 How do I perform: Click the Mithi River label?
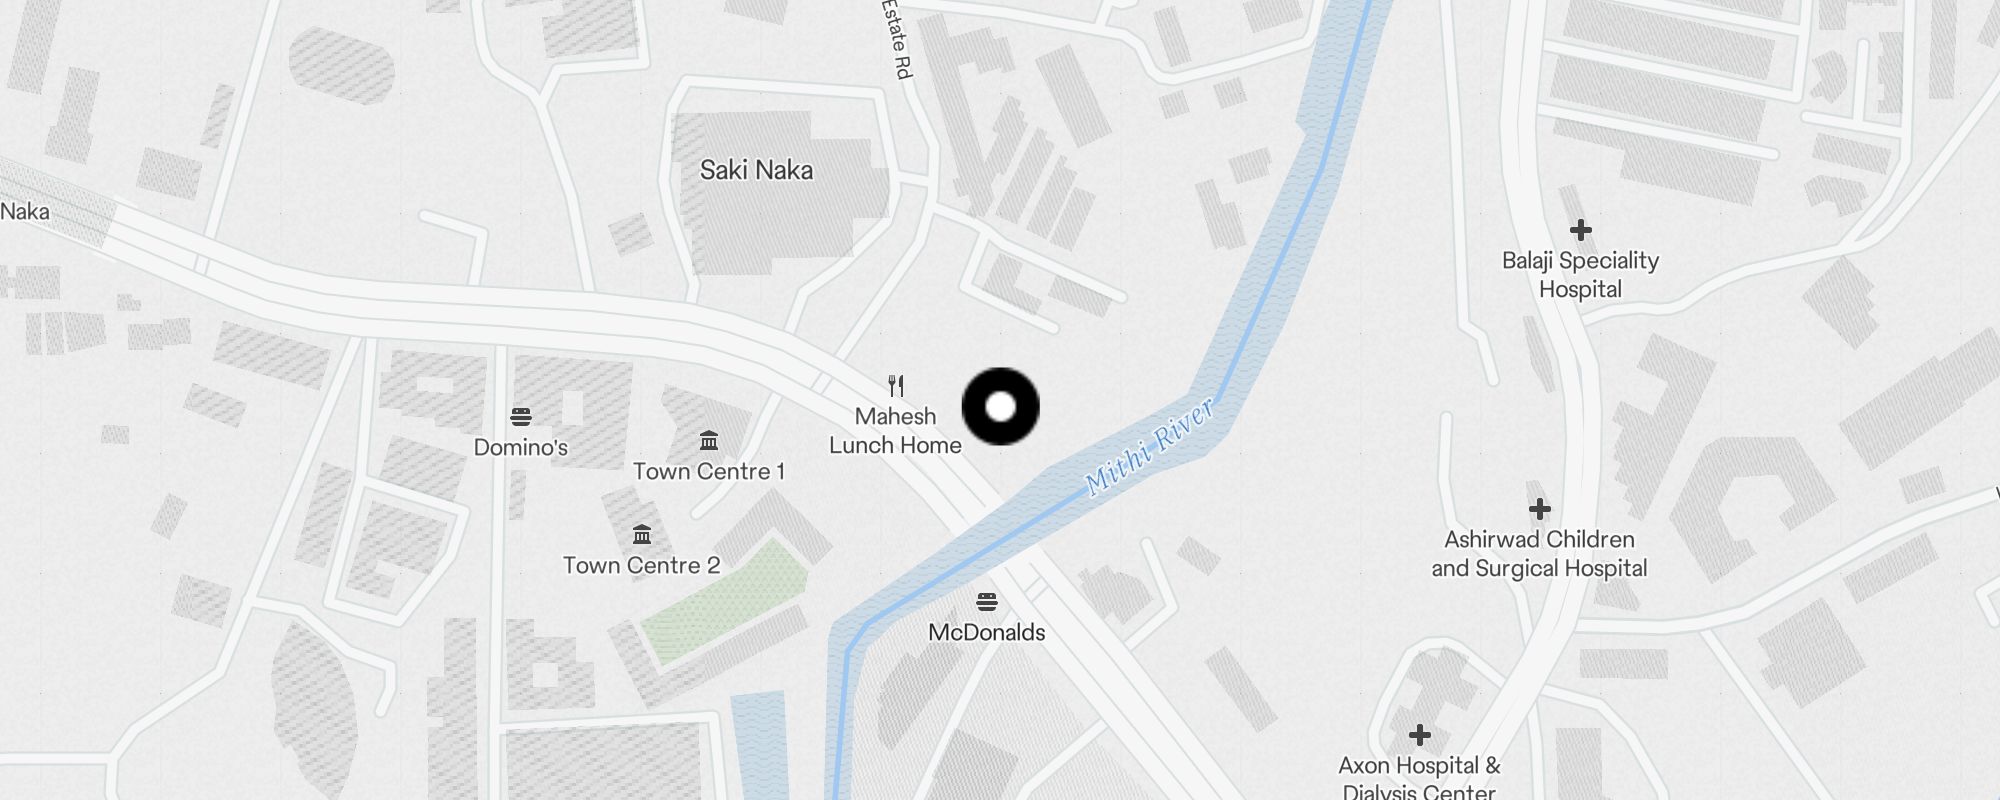click(x=1150, y=447)
